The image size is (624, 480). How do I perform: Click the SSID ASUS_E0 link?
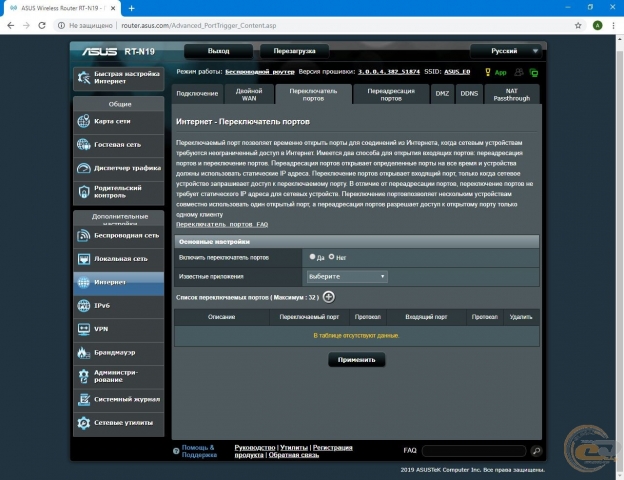(457, 72)
